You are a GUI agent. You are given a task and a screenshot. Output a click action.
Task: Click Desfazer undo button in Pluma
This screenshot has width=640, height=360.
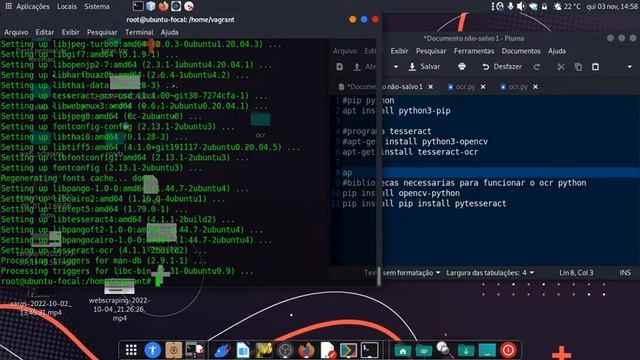[x=502, y=67]
